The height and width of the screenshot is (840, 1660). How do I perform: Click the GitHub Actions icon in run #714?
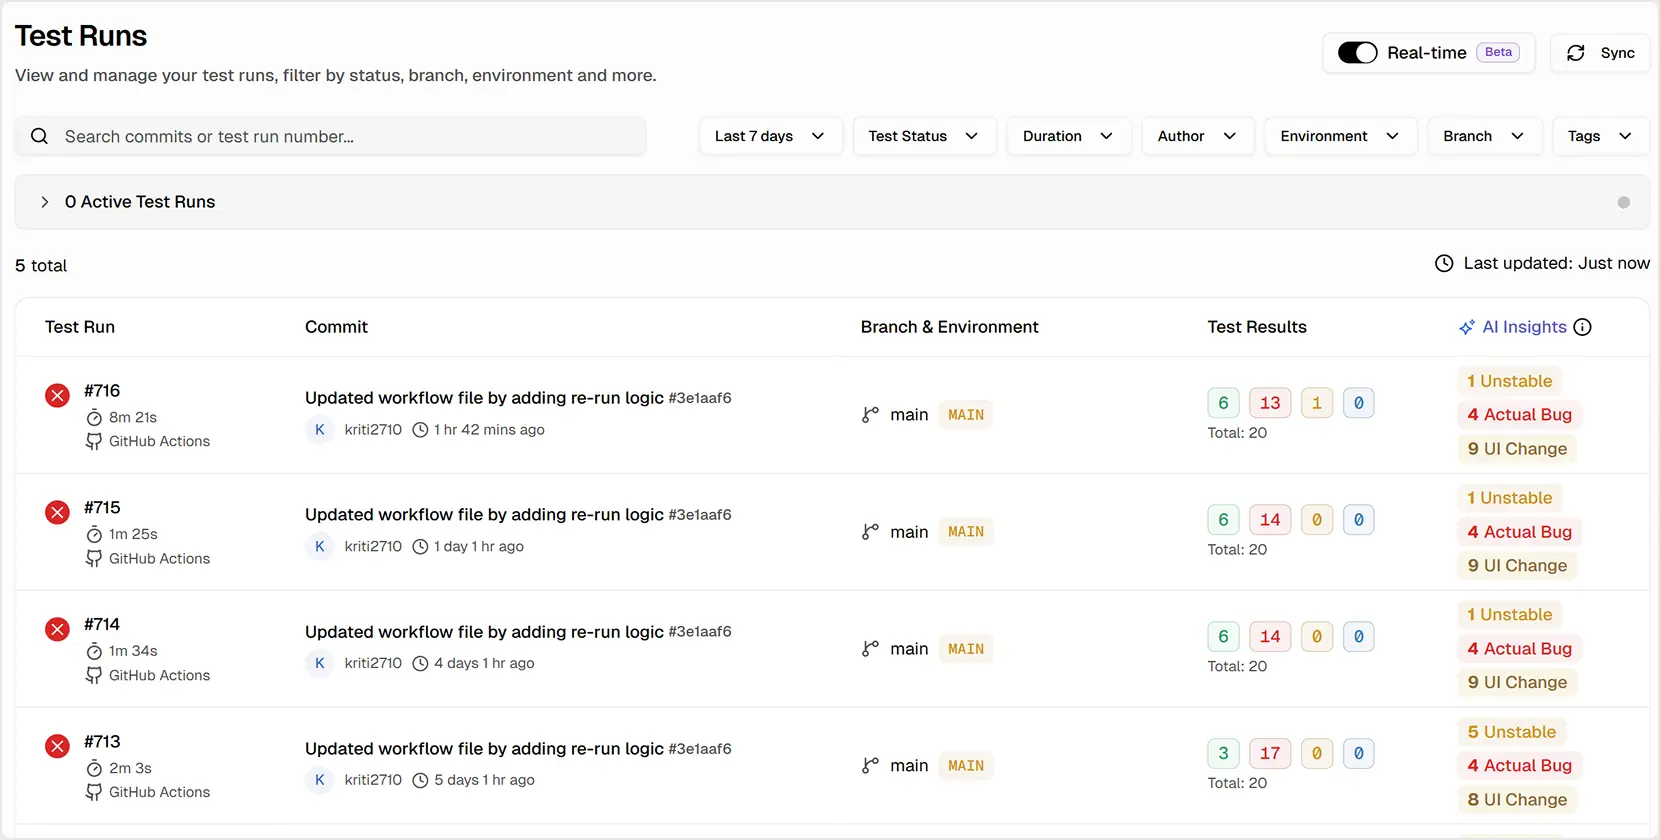click(94, 675)
